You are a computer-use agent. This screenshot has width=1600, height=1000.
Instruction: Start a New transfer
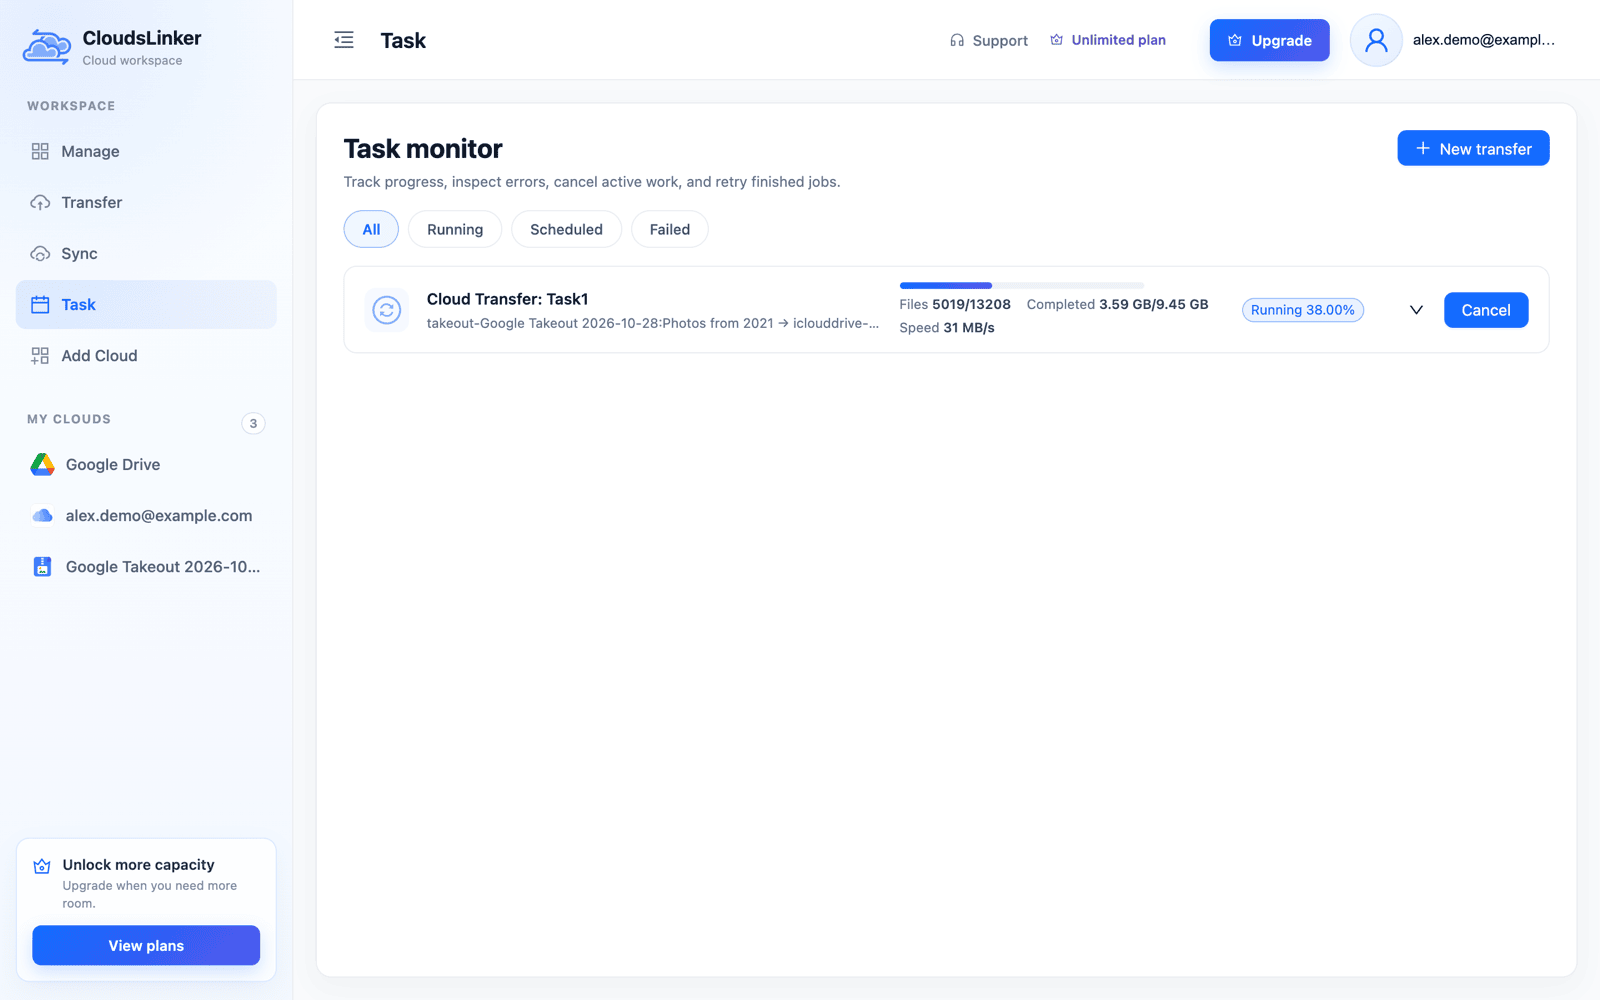pos(1473,148)
